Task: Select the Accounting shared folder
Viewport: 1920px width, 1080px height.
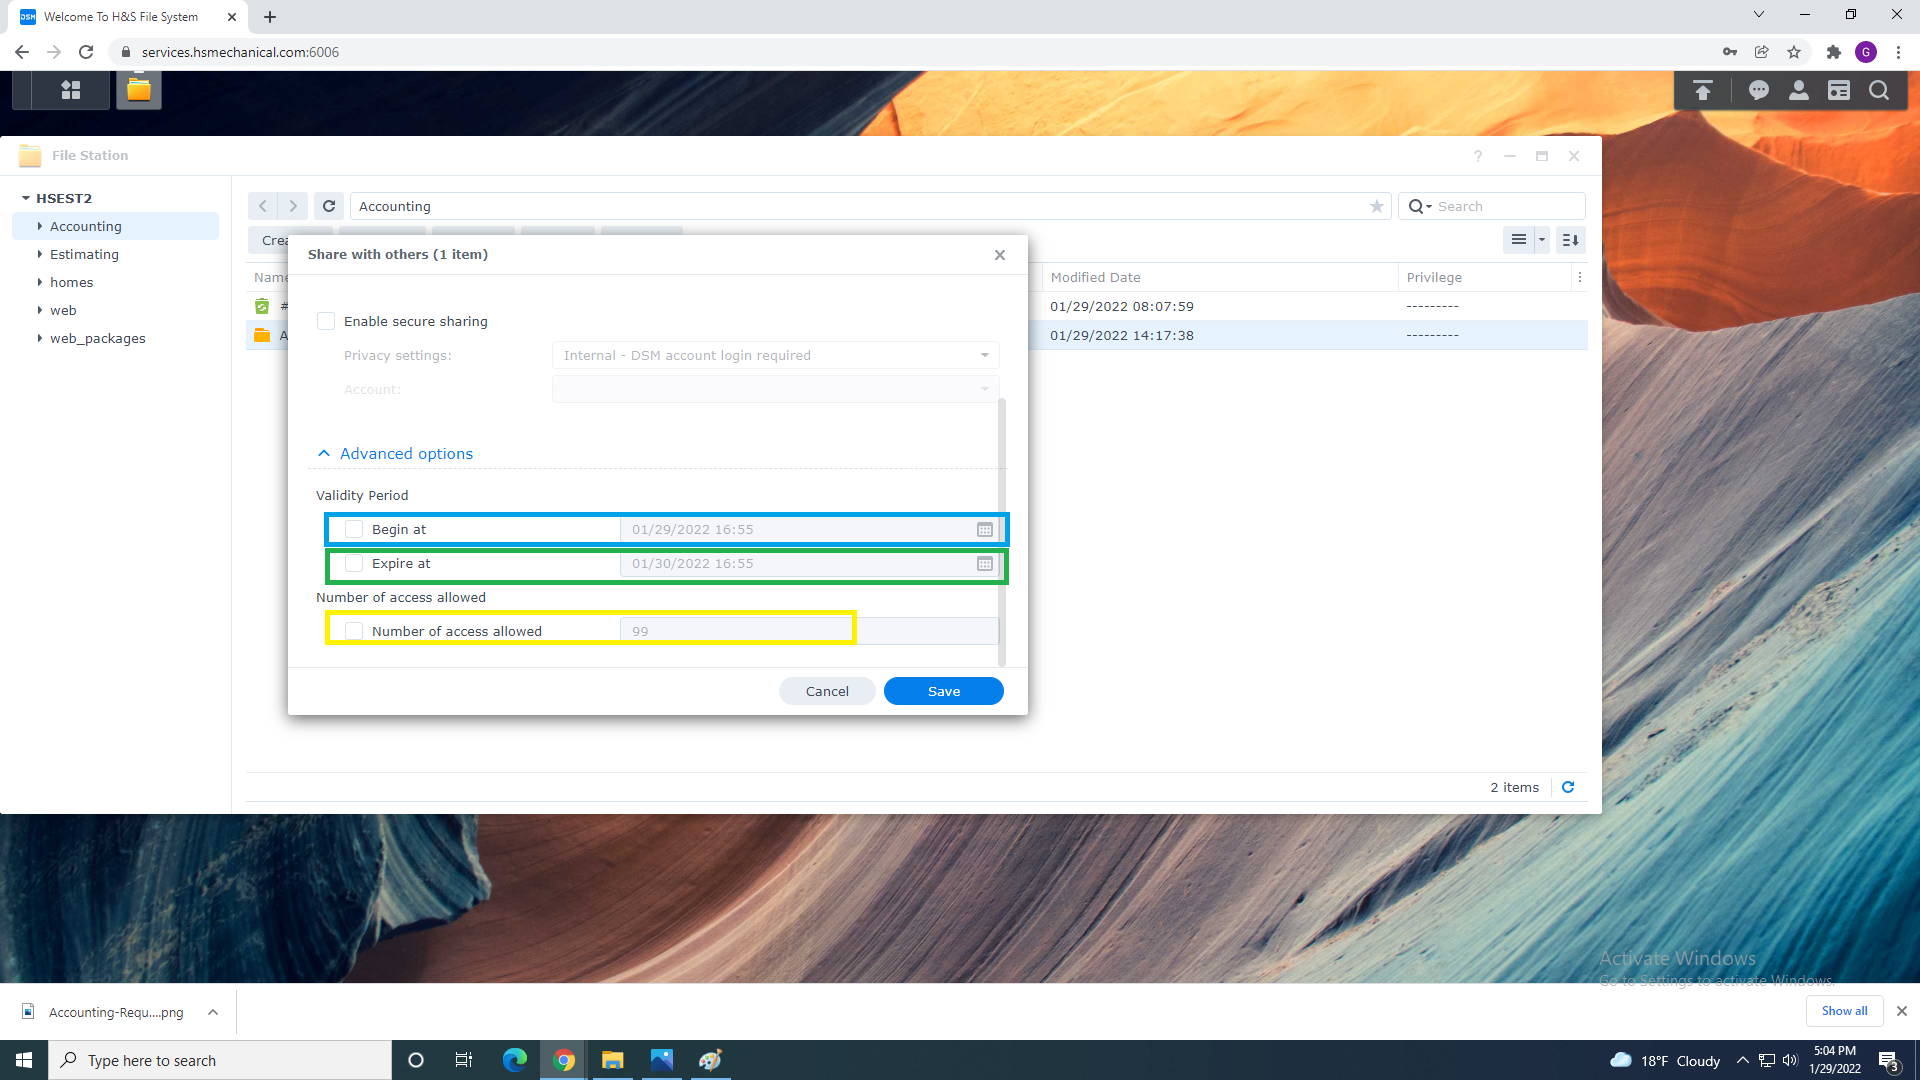Action: [x=86, y=226]
